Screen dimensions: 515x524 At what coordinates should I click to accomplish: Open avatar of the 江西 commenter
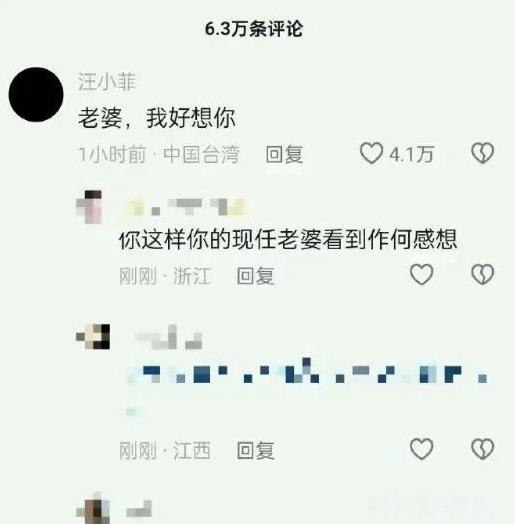pyautogui.click(x=93, y=337)
